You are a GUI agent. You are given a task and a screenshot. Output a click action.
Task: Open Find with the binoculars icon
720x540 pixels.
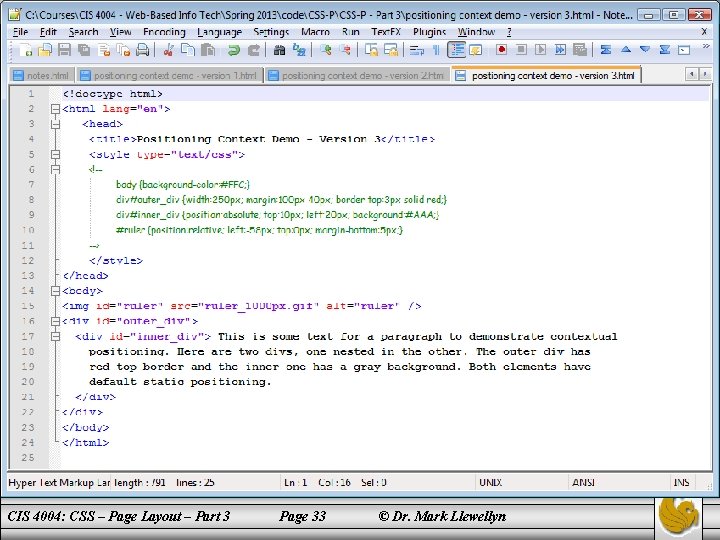pyautogui.click(x=281, y=50)
